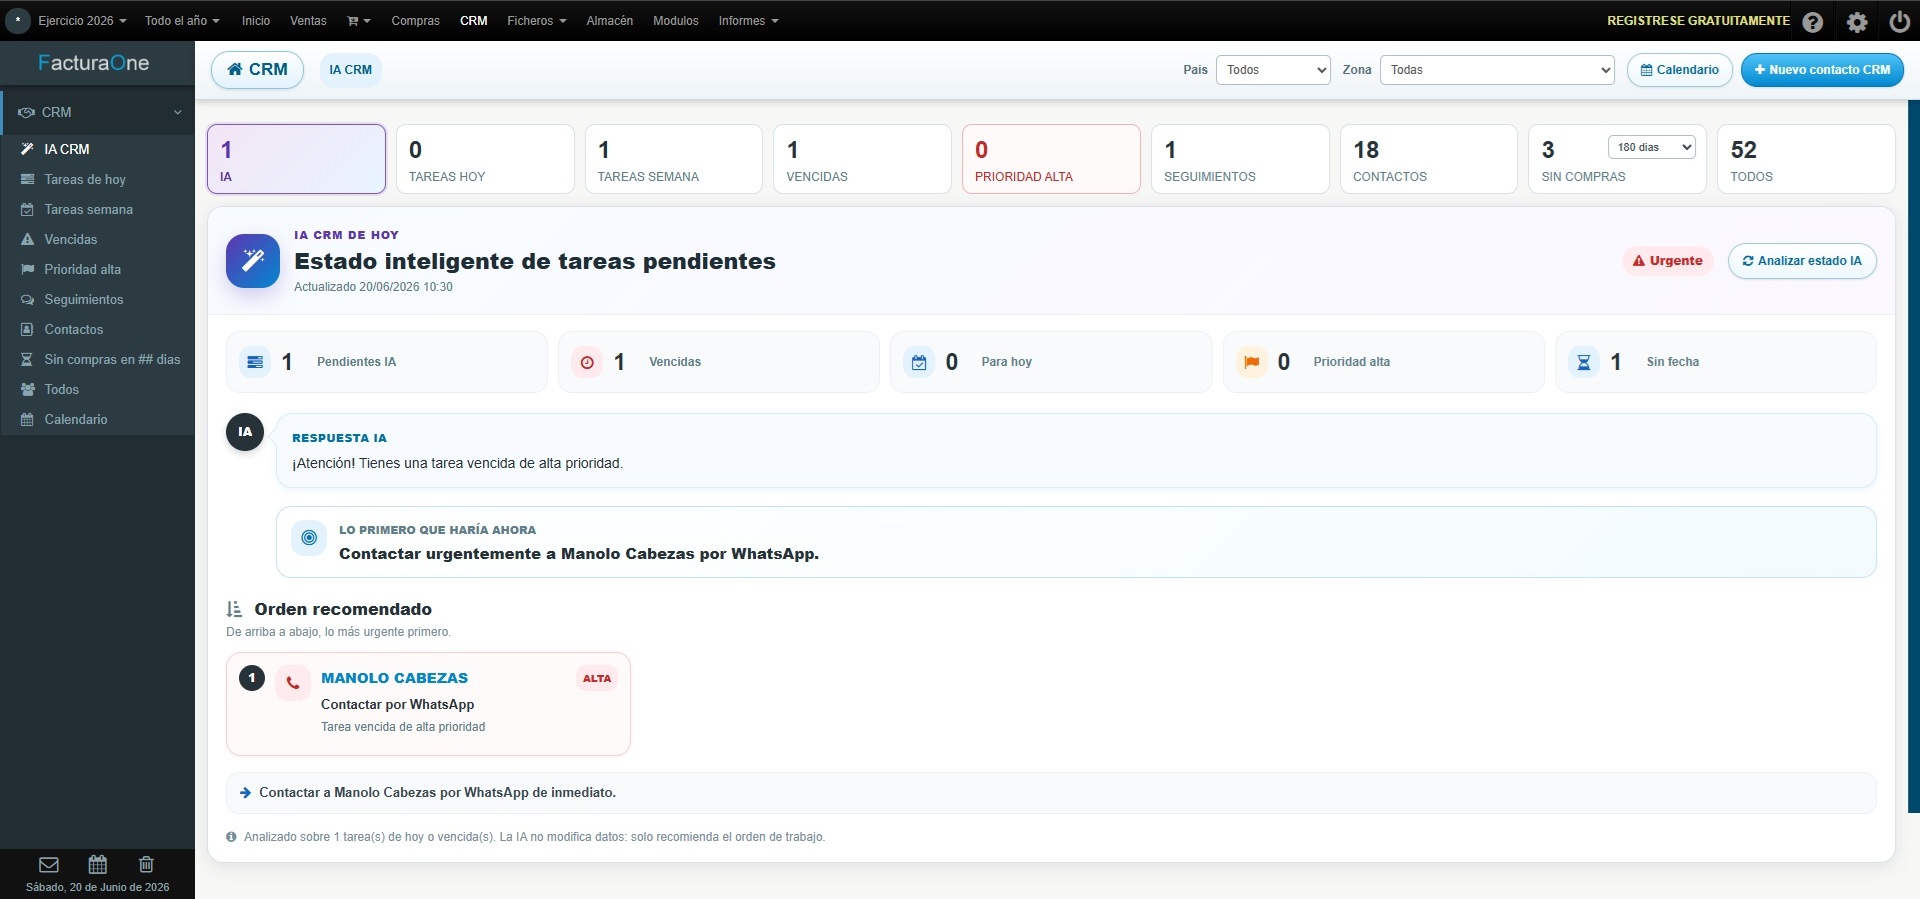The height and width of the screenshot is (899, 1920).
Task: Click the power logout icon
Action: tap(1899, 21)
